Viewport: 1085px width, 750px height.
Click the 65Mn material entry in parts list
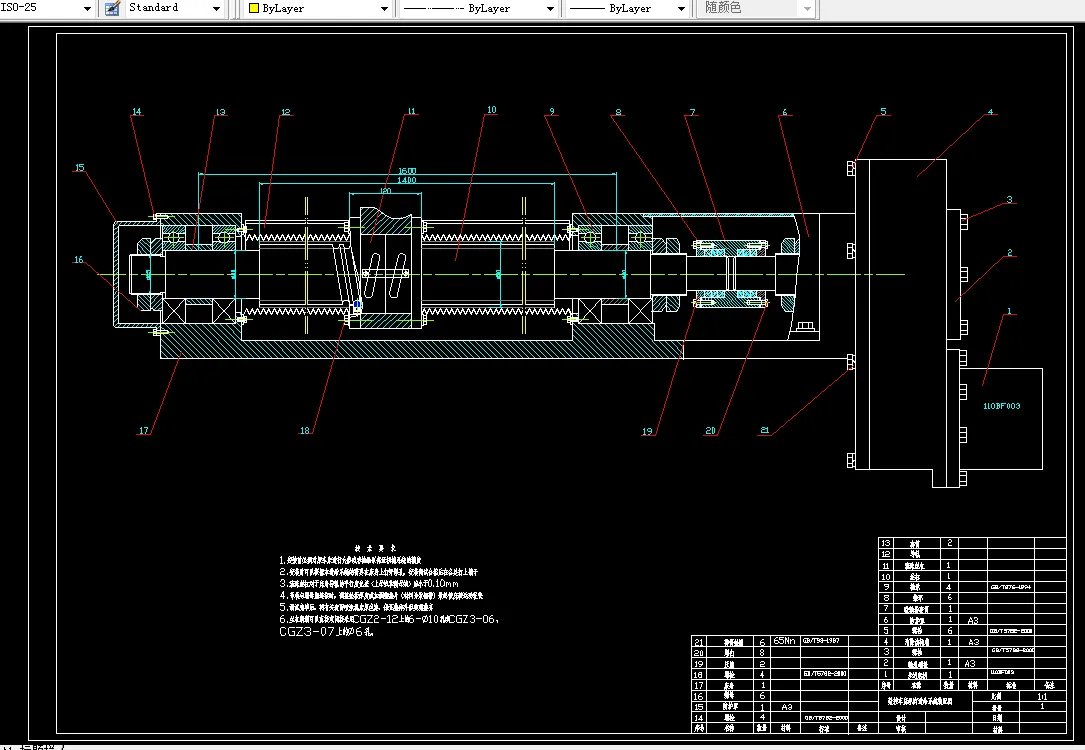coord(784,641)
